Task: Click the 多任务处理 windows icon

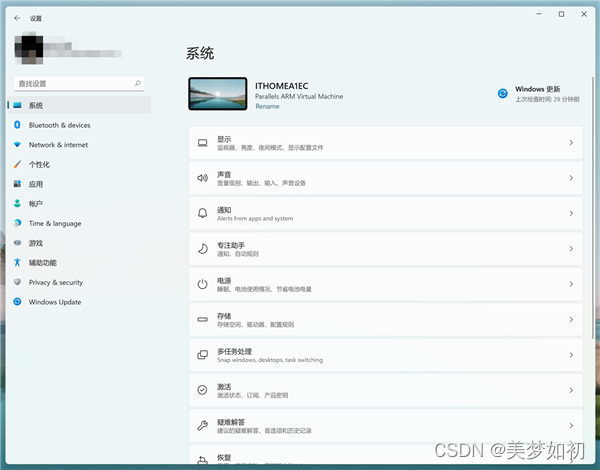Action: (202, 355)
